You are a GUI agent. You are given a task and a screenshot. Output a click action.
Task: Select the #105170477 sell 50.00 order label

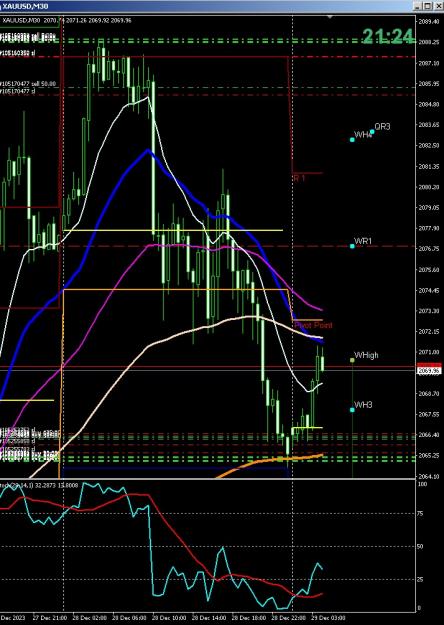(x=28, y=84)
